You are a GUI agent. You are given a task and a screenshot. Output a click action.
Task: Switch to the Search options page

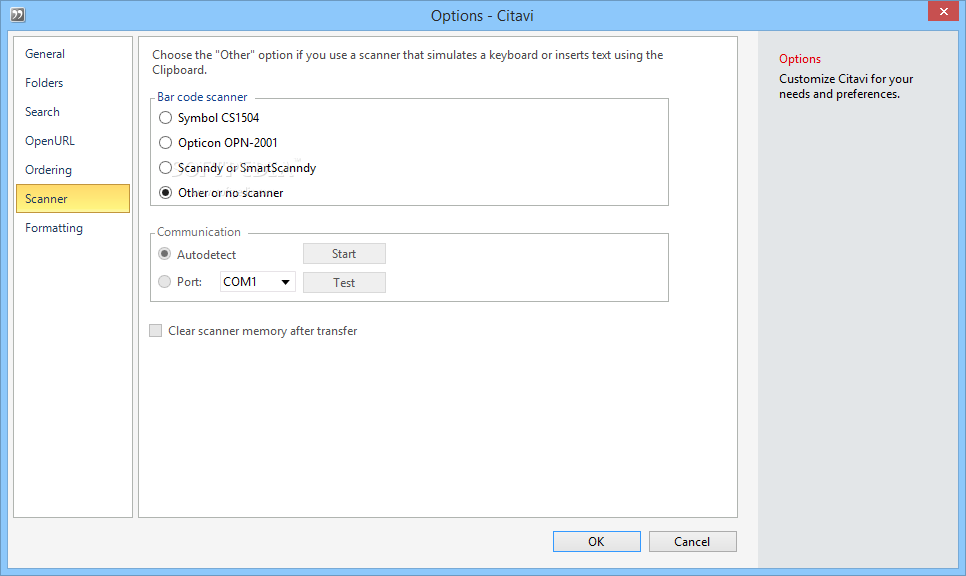coord(73,112)
